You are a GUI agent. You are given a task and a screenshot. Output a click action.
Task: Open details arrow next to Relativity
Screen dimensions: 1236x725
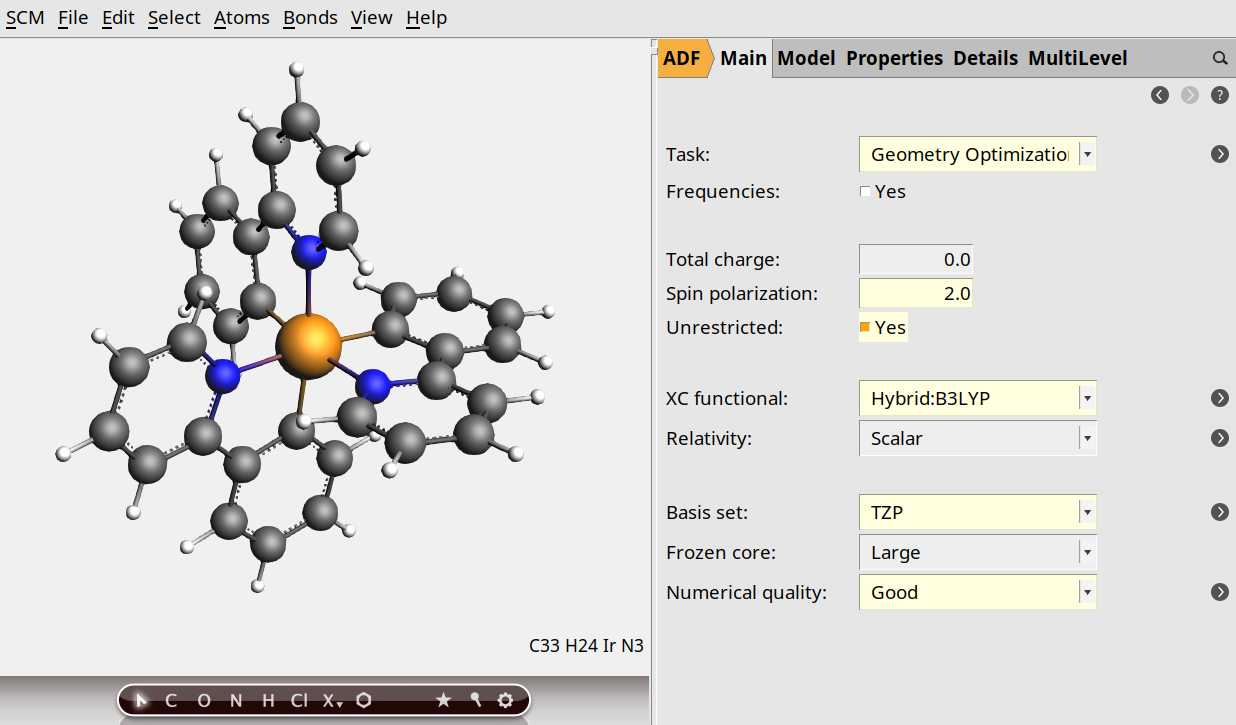tap(1220, 438)
